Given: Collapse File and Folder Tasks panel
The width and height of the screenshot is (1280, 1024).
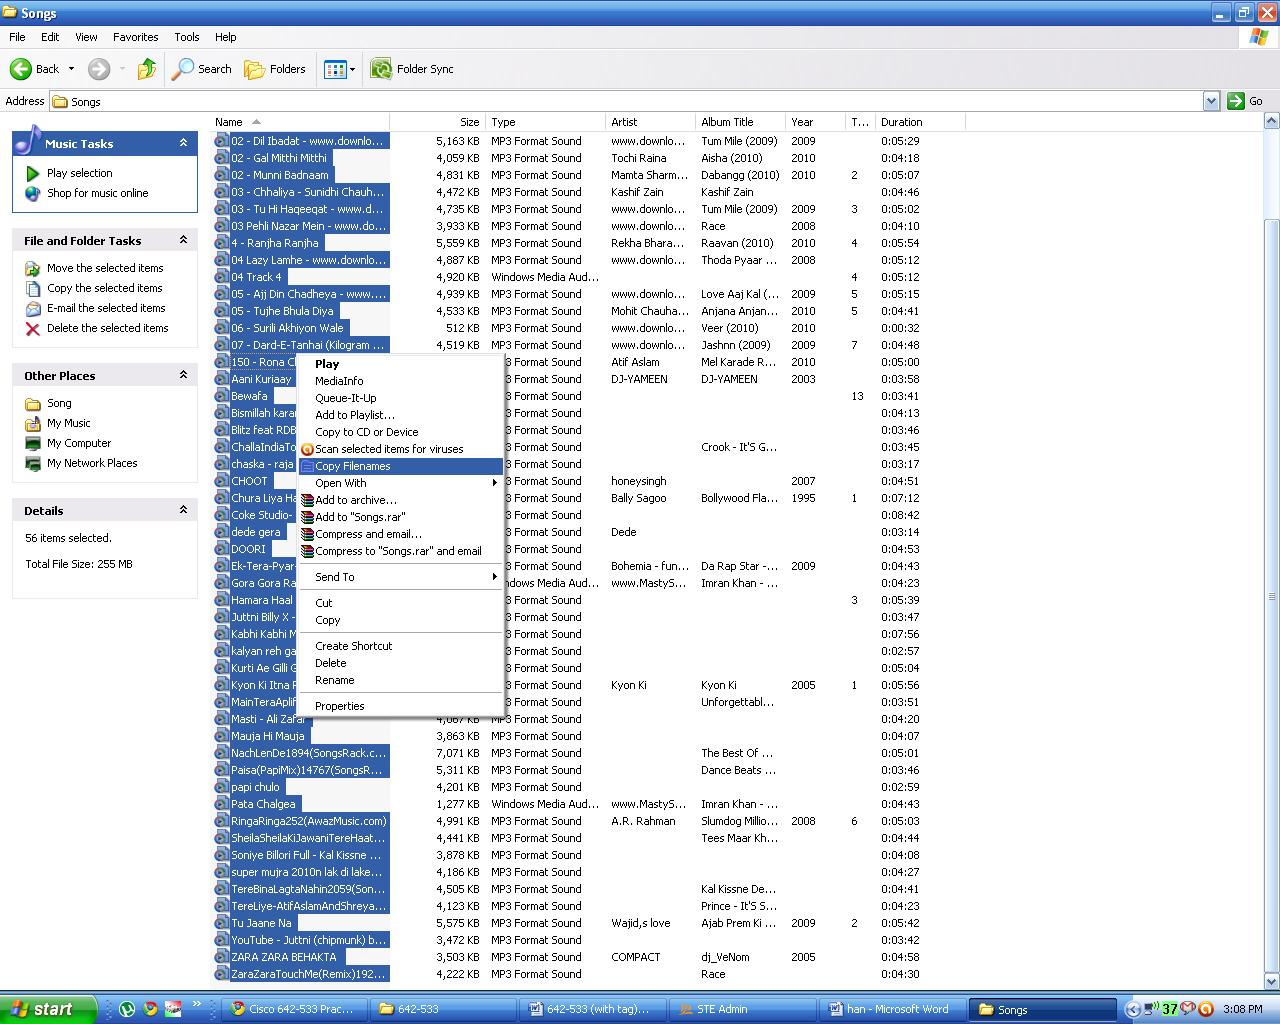Looking at the screenshot, I should (x=183, y=240).
